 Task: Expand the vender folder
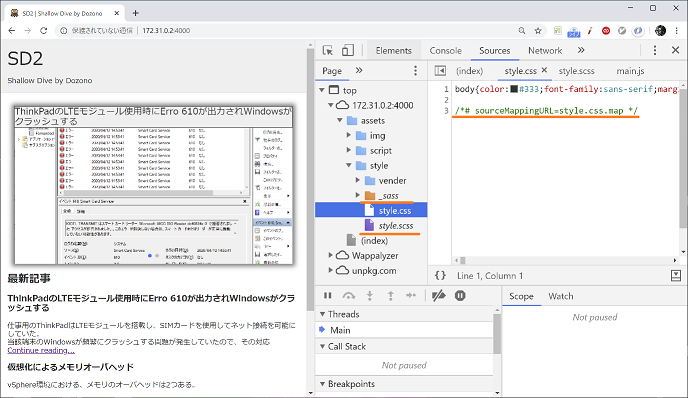[x=358, y=180]
